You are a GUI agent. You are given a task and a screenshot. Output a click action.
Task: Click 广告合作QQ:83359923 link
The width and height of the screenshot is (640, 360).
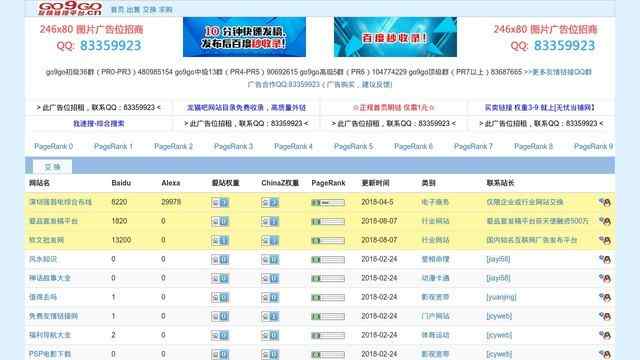point(320,84)
